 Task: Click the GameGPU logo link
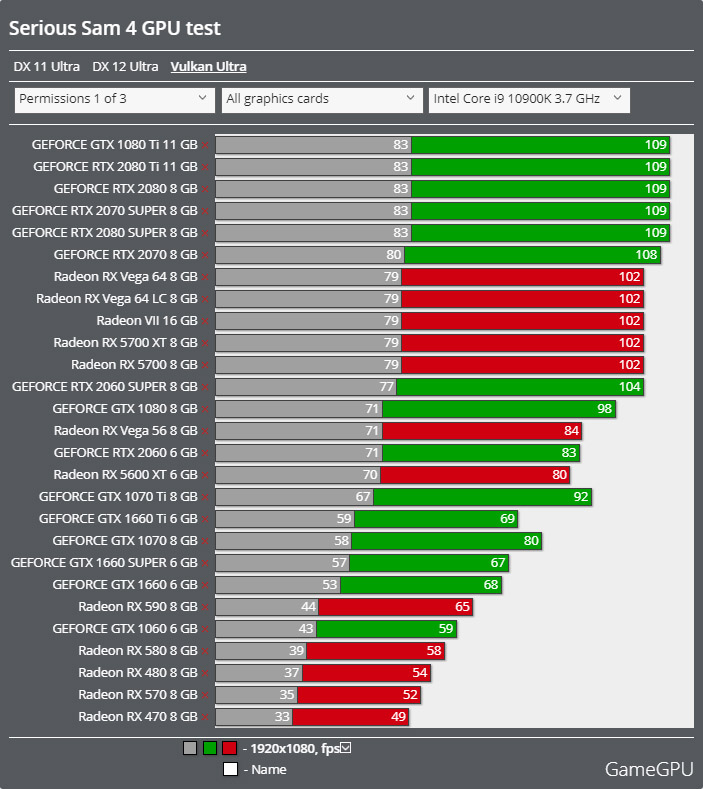pyautogui.click(x=649, y=769)
